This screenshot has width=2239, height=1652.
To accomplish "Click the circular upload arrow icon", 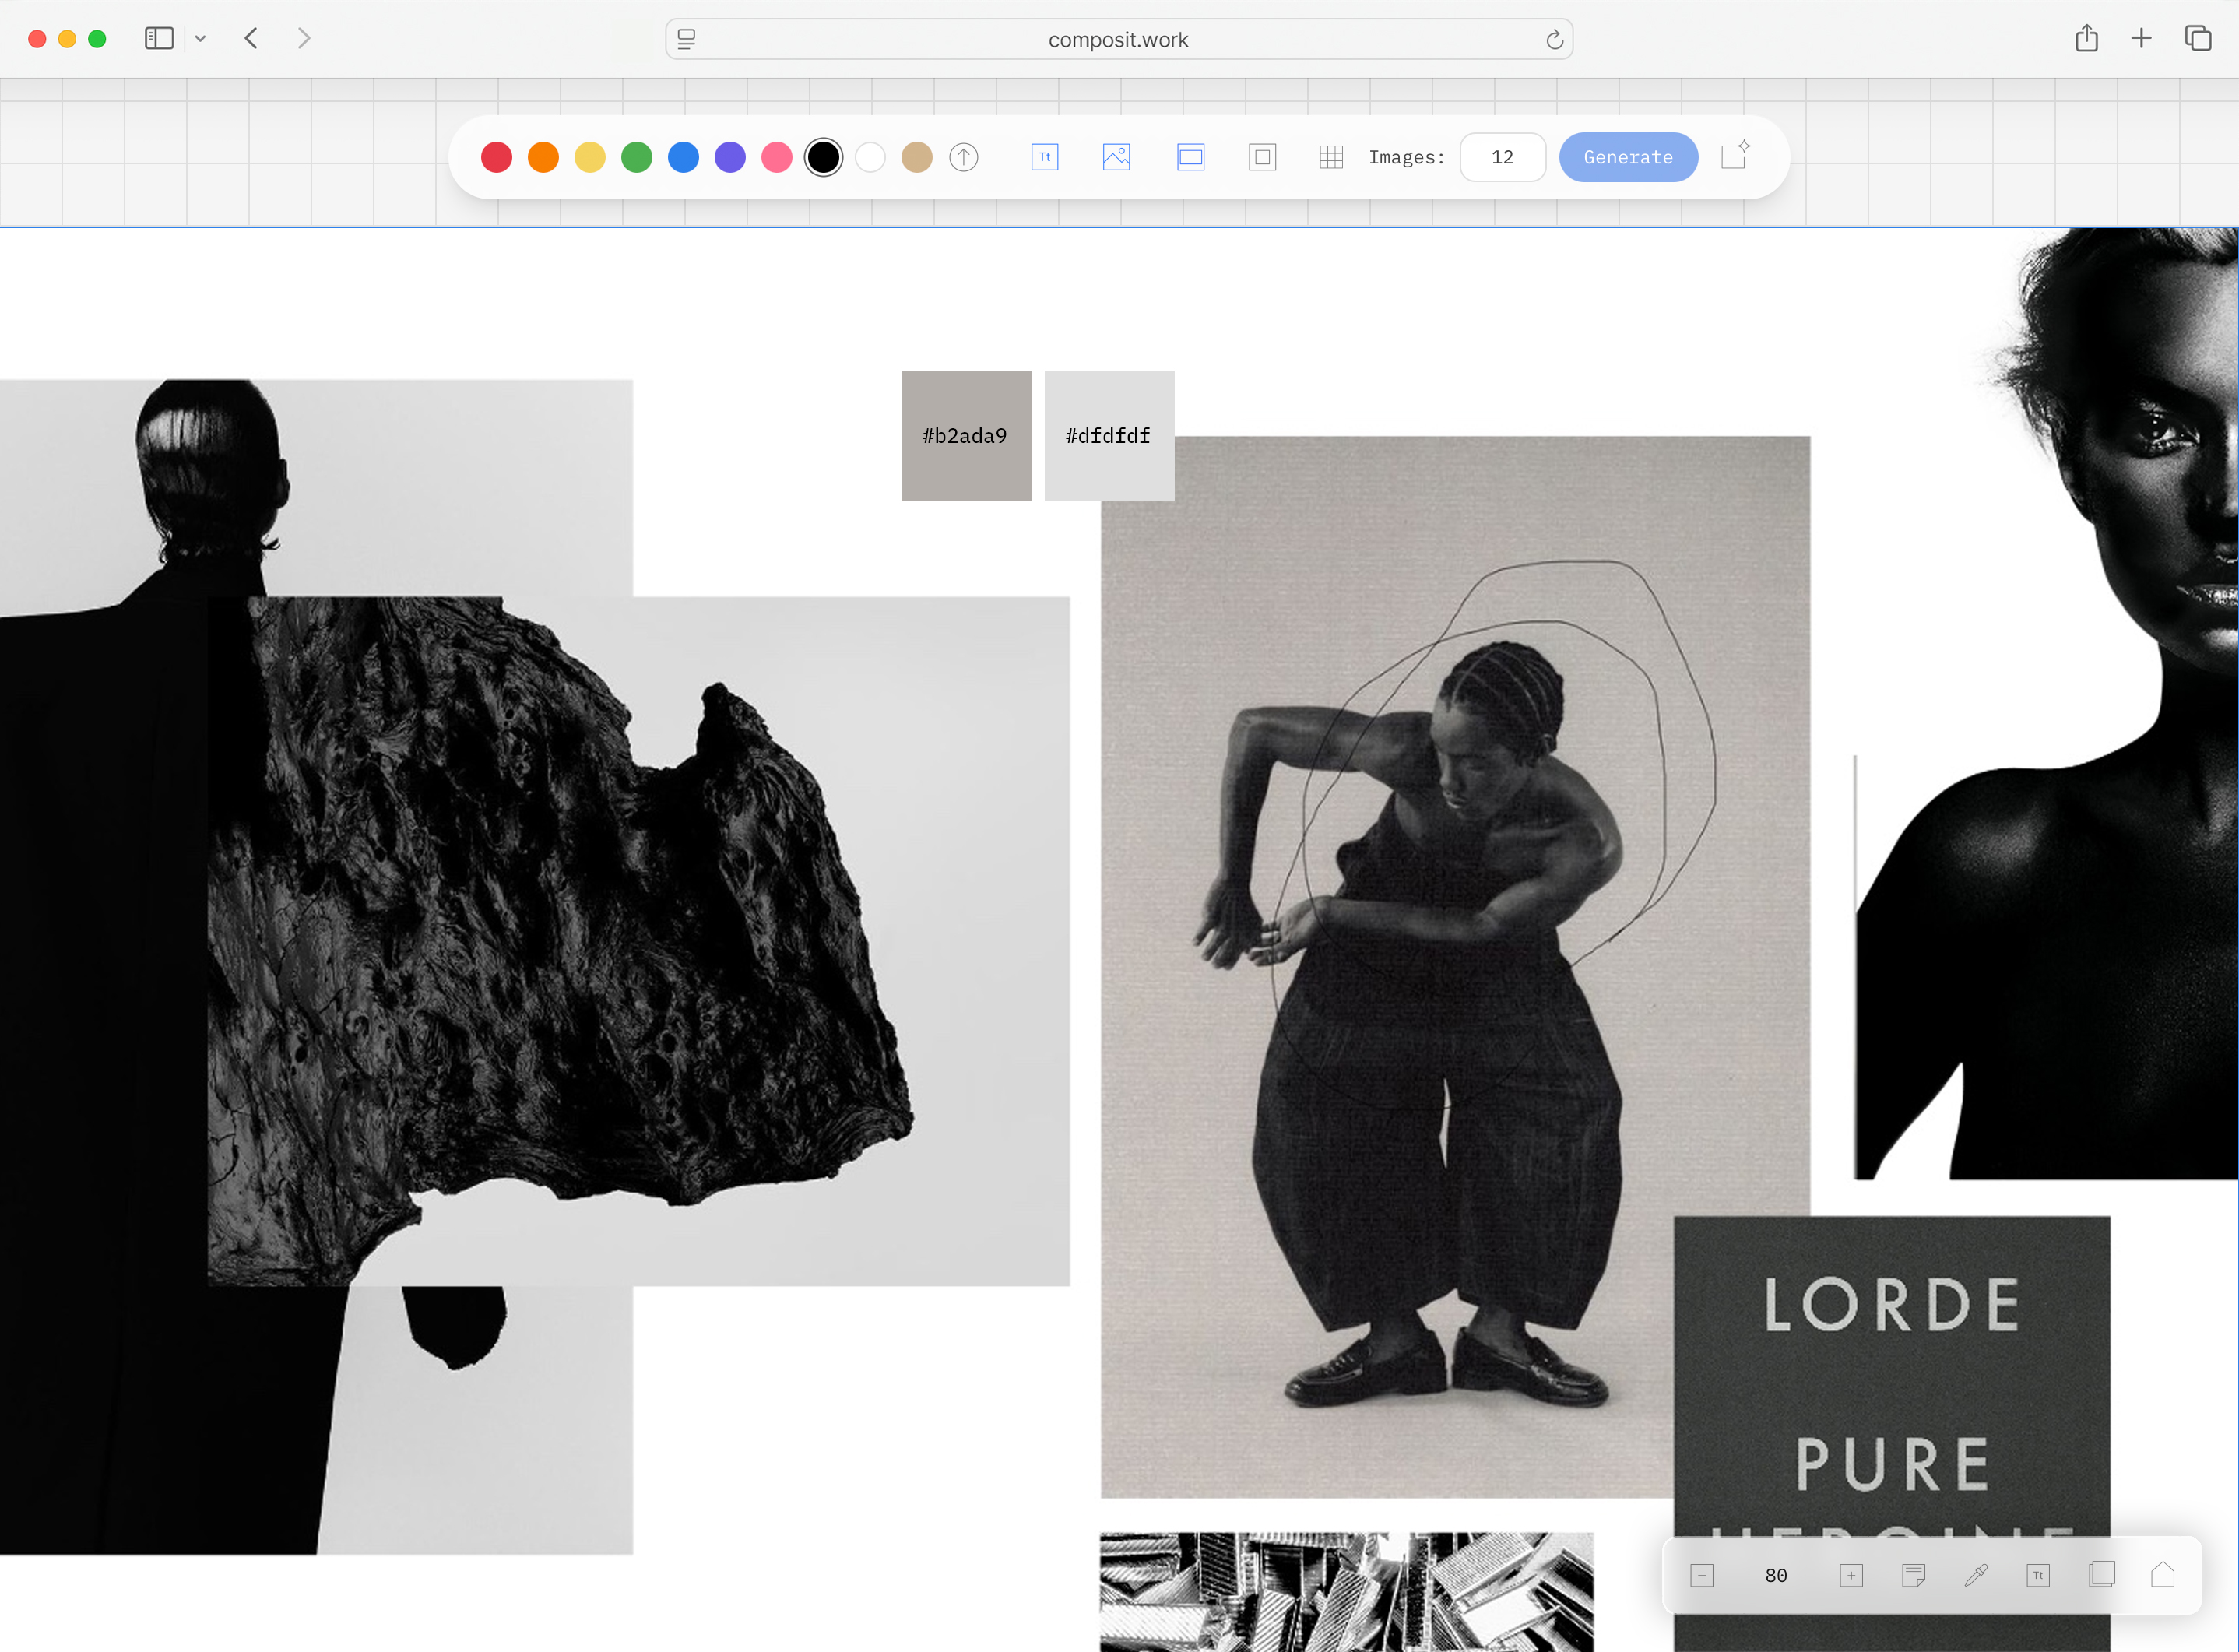I will point(963,157).
